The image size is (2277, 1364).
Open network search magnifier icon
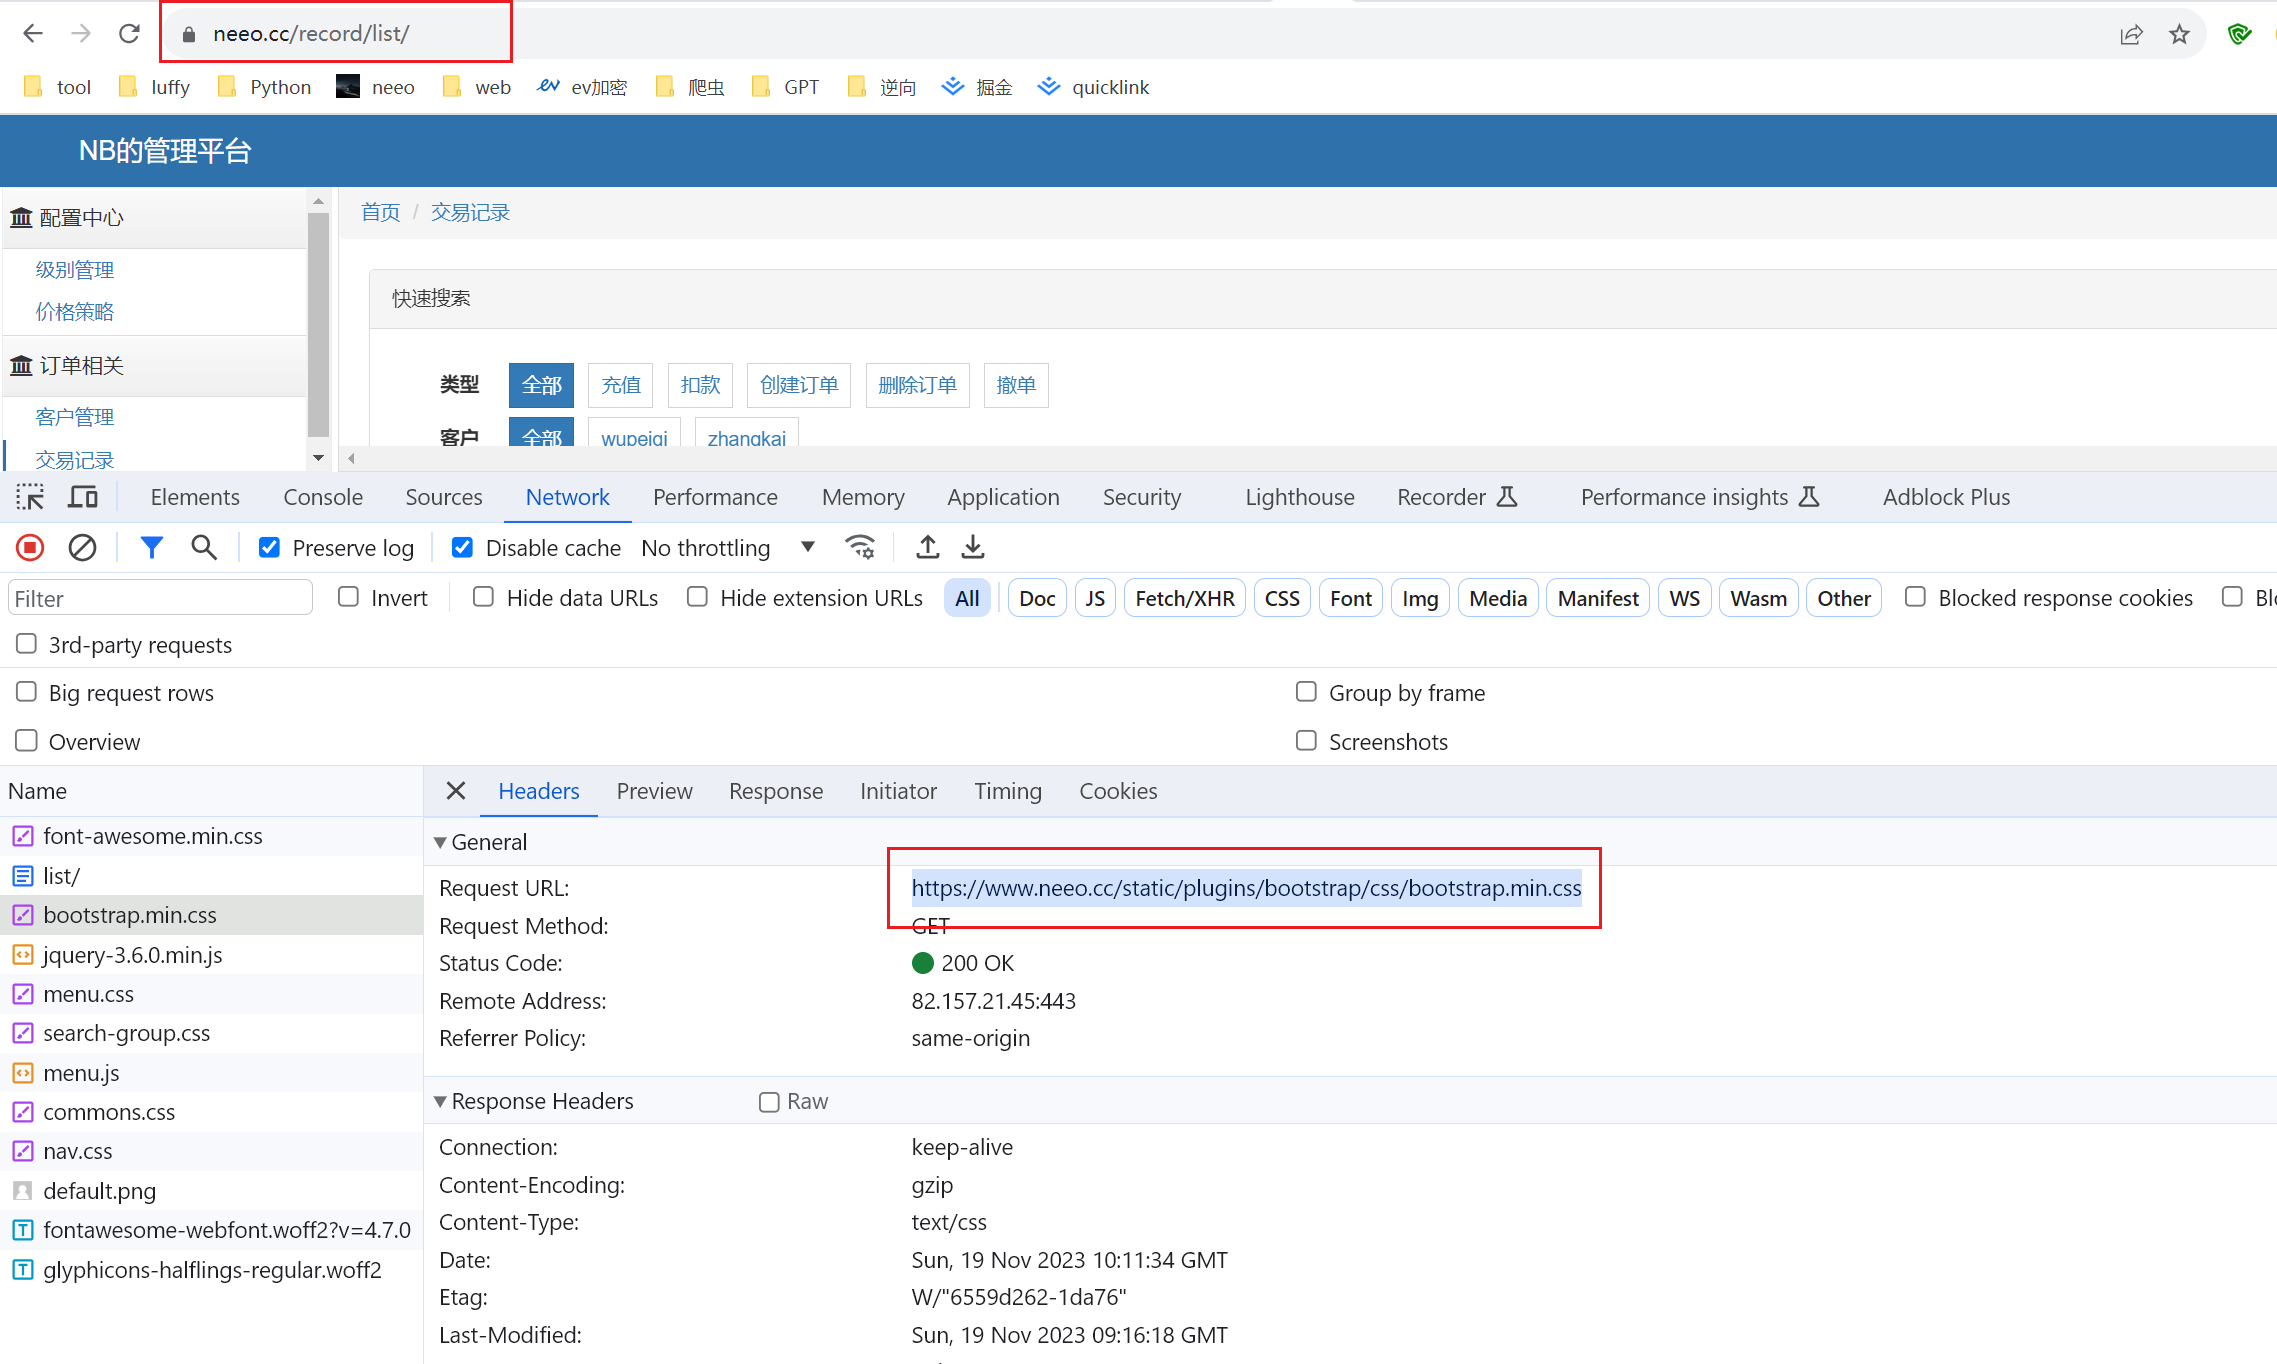point(204,548)
